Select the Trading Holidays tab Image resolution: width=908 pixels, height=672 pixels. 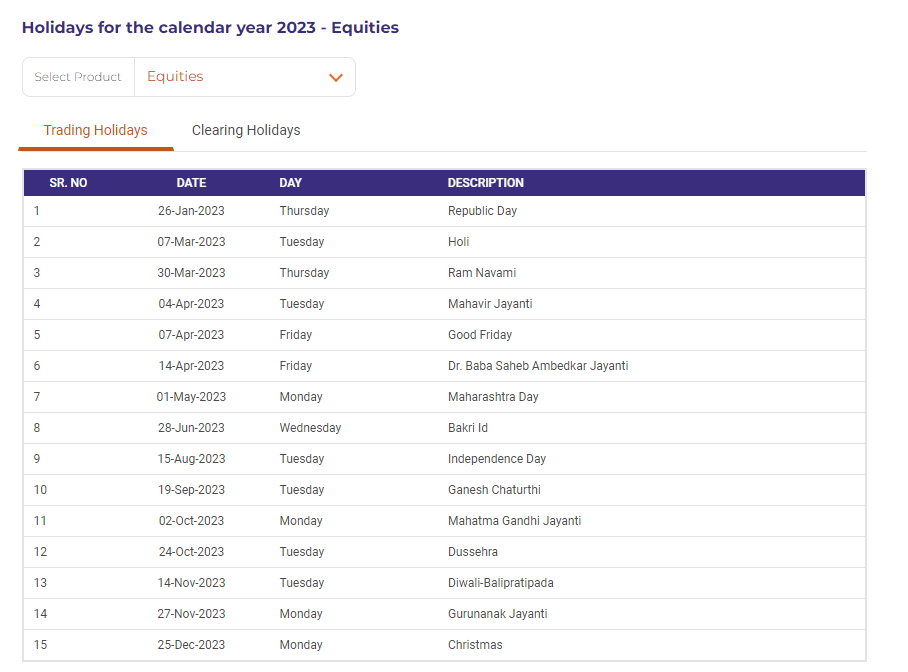[x=96, y=130]
